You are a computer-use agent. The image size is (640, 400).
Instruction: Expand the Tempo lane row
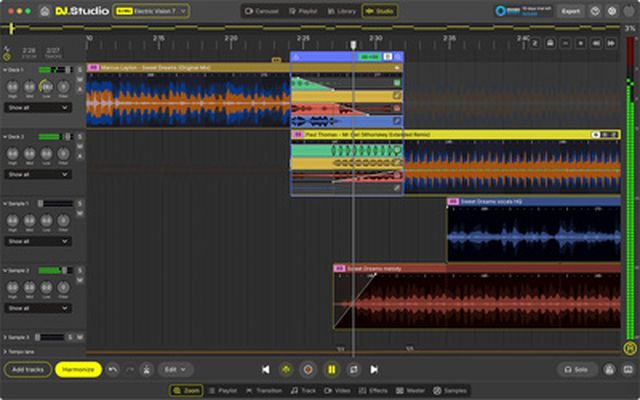5,352
